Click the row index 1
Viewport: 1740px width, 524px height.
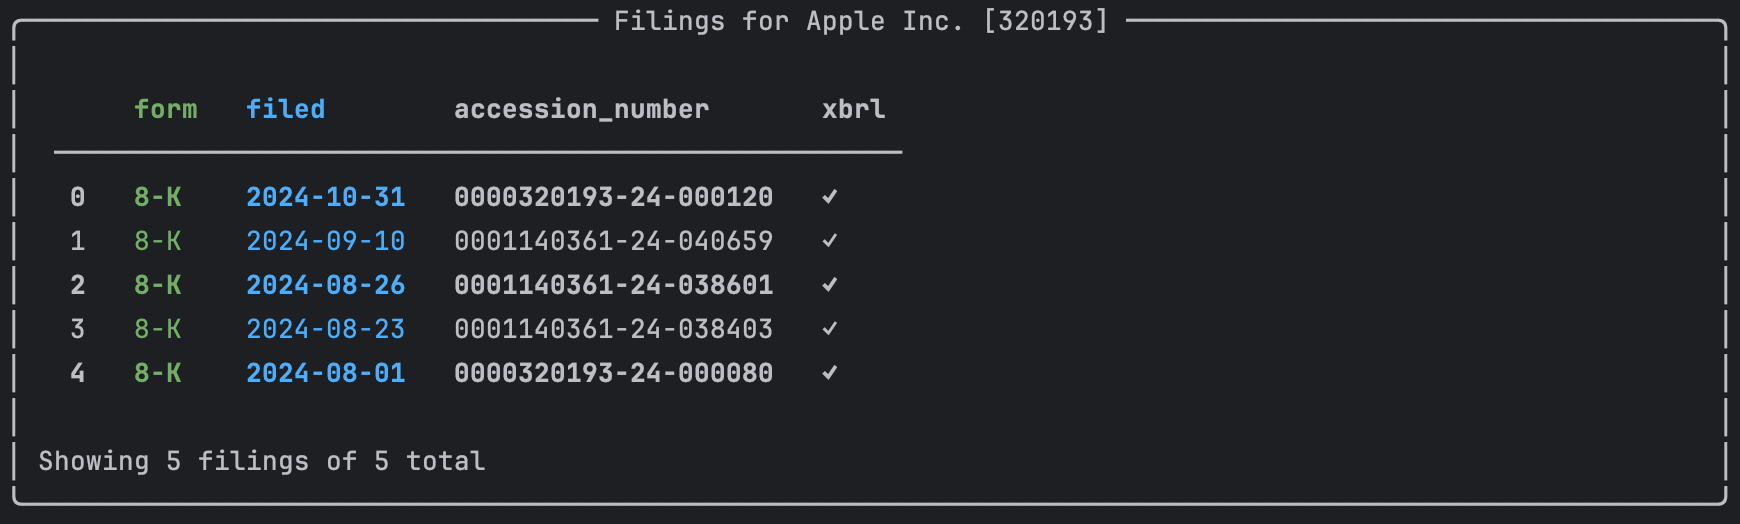[x=78, y=241]
